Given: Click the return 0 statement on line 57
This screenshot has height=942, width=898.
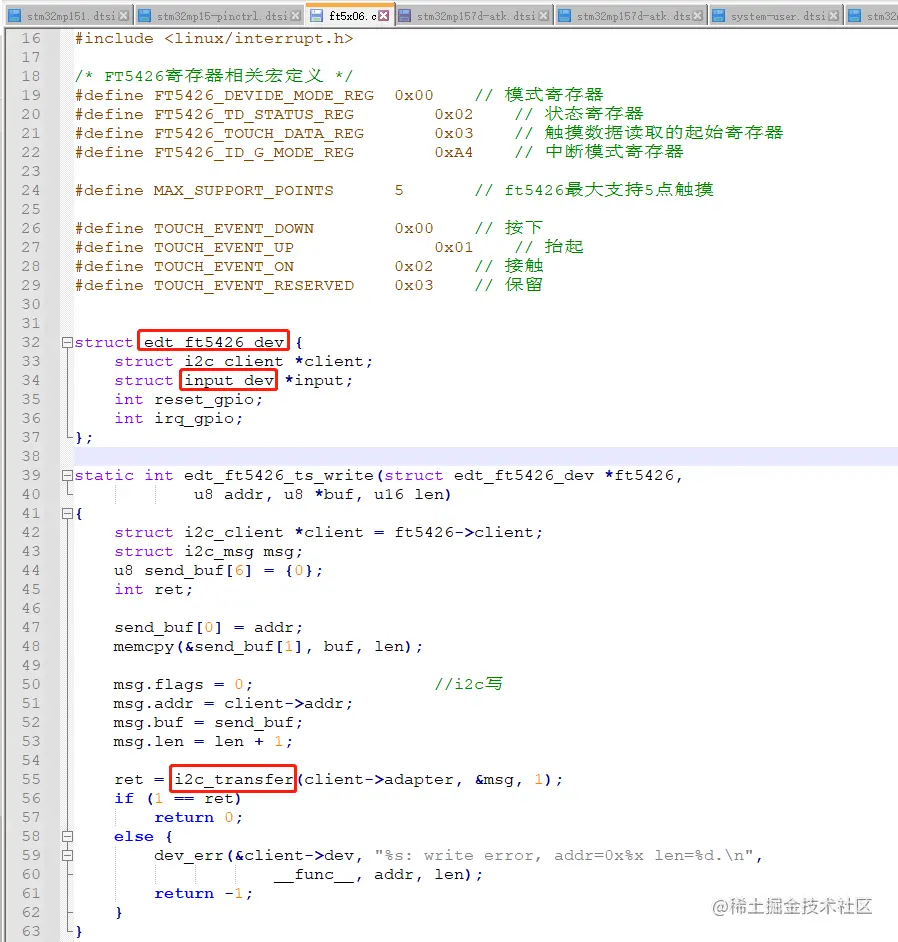Looking at the screenshot, I should coord(198,818).
